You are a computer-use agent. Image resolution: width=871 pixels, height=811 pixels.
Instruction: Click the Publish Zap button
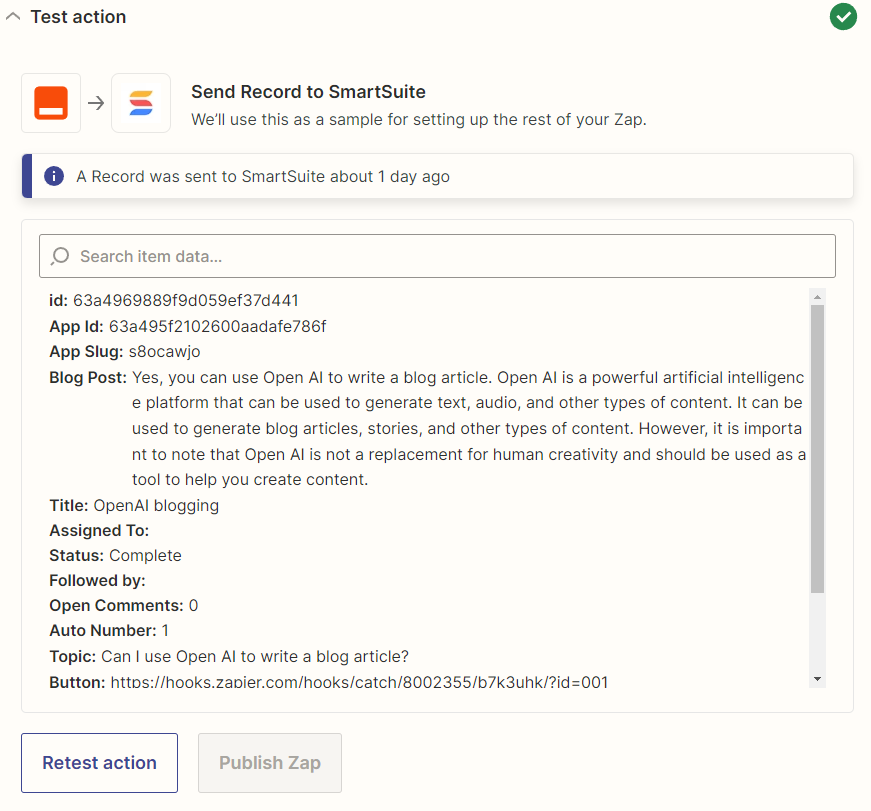(270, 763)
